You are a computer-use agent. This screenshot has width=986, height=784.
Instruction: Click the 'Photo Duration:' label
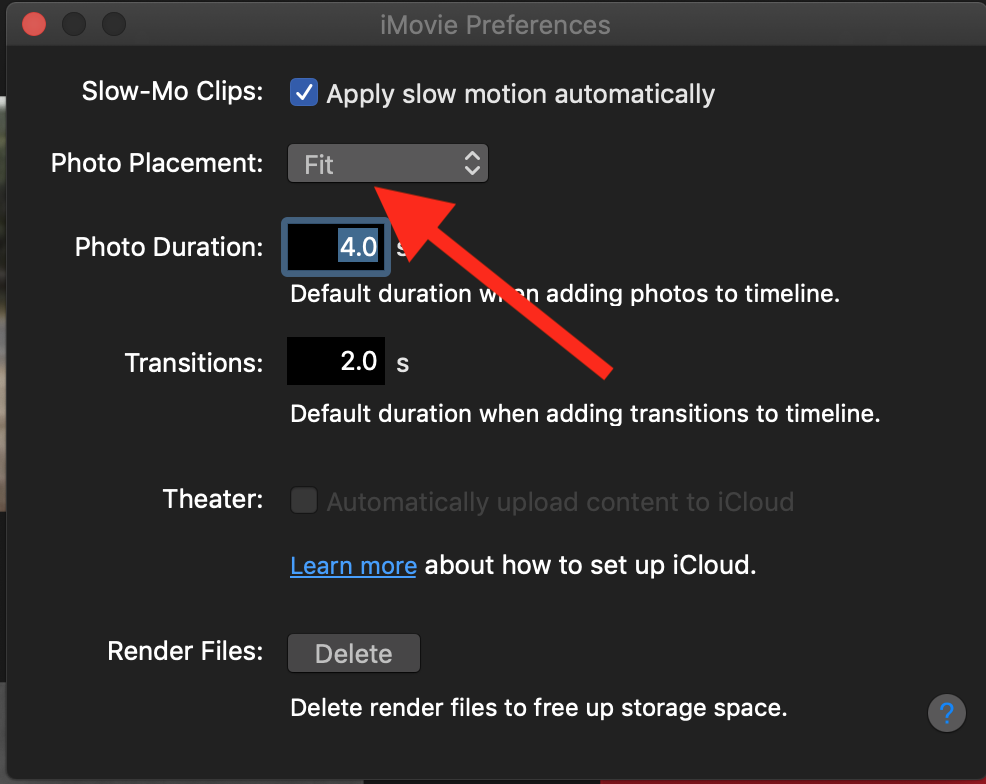point(169,247)
